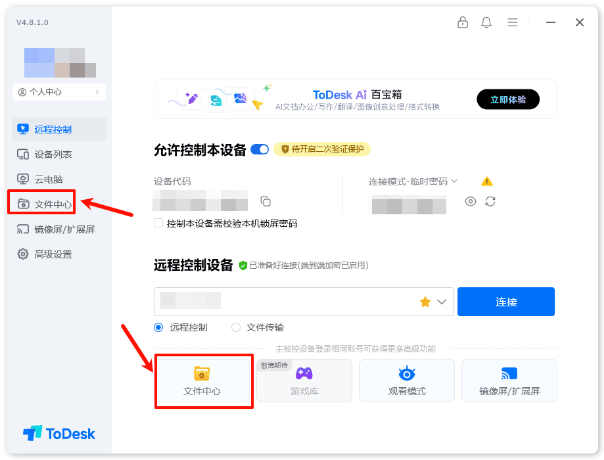Image resolution: width=604 pixels, height=460 pixels.
Task: Click the remote device code input field
Action: click(285, 301)
